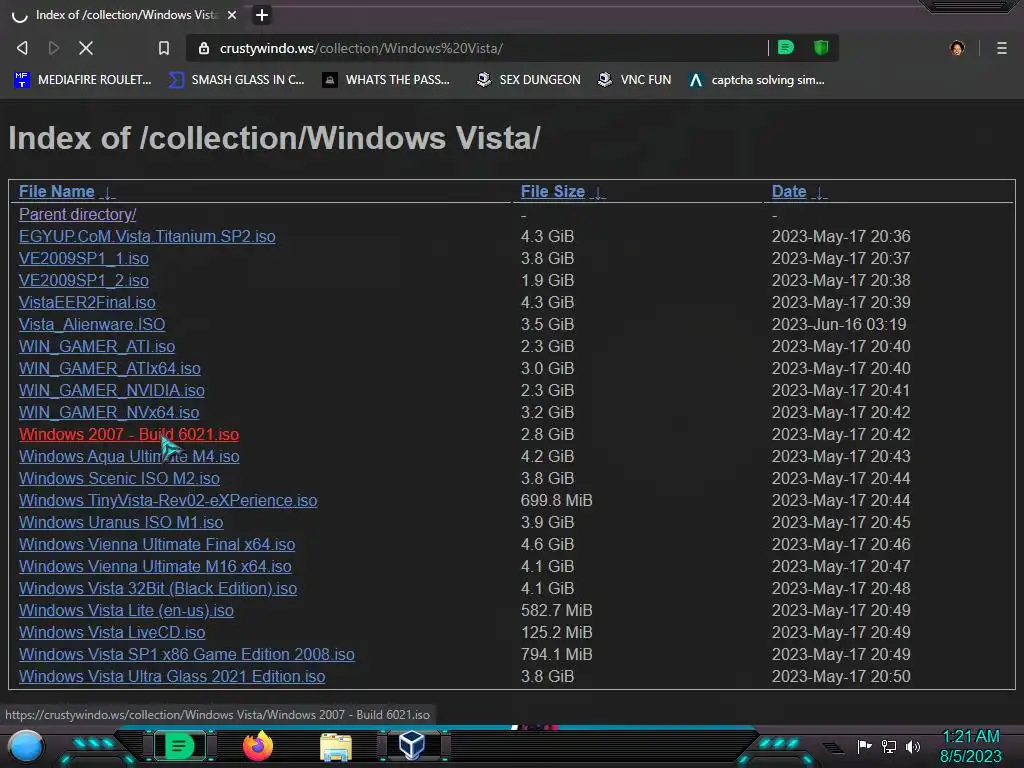Open the VNC FUN bookmark
The width and height of the screenshot is (1024, 768).
[x=635, y=80]
